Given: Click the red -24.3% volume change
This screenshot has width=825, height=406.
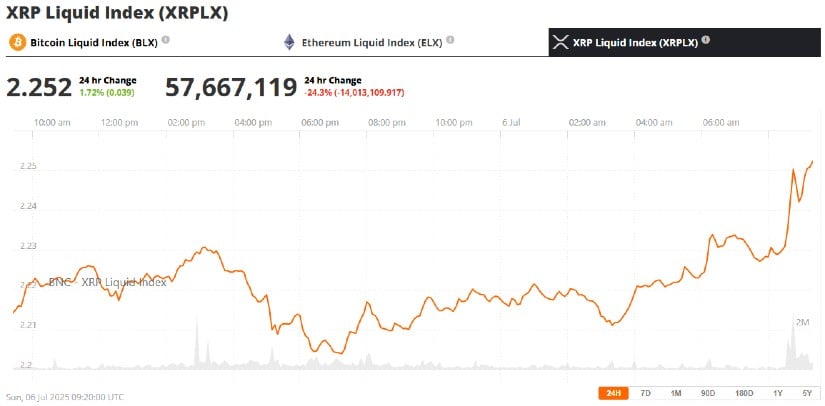Looking at the screenshot, I should click(354, 93).
